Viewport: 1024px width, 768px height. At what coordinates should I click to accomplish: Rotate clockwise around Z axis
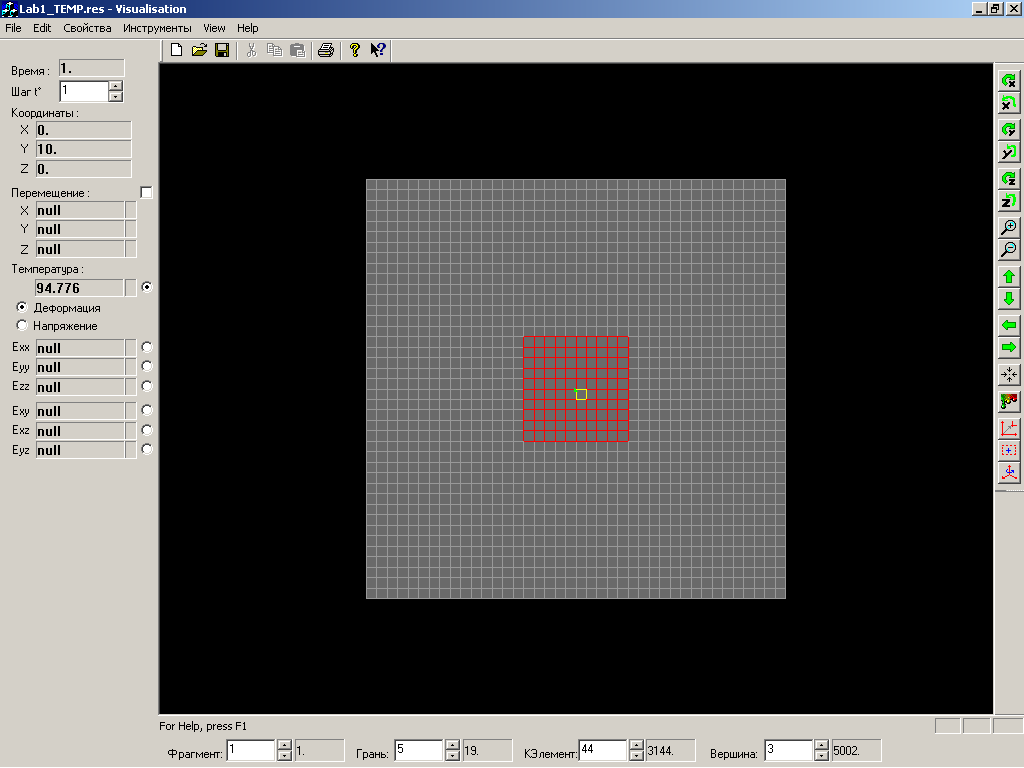pyautogui.click(x=1009, y=178)
